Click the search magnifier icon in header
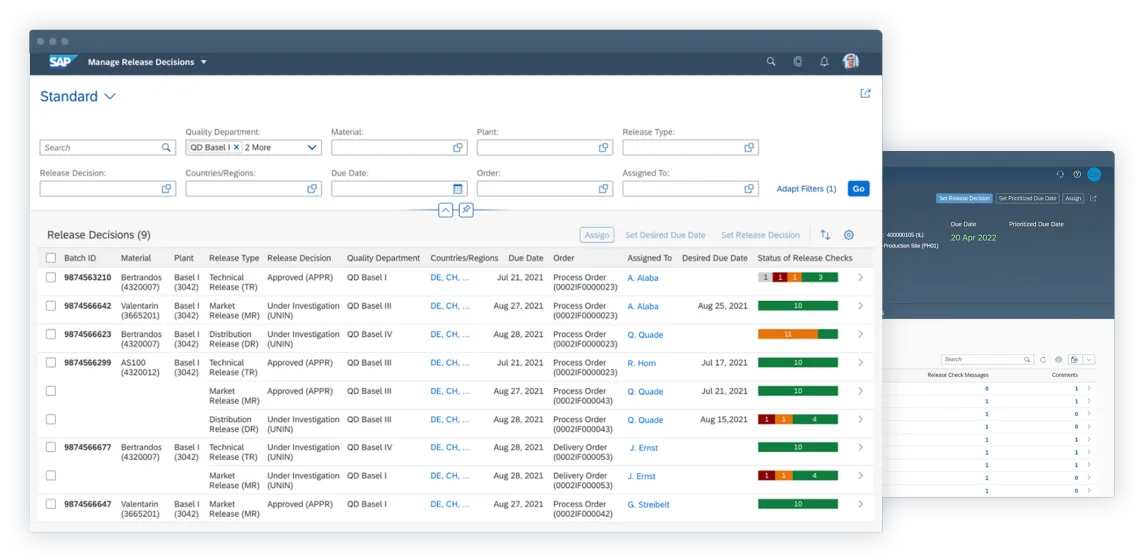This screenshot has height=560, width=1144. point(771,62)
